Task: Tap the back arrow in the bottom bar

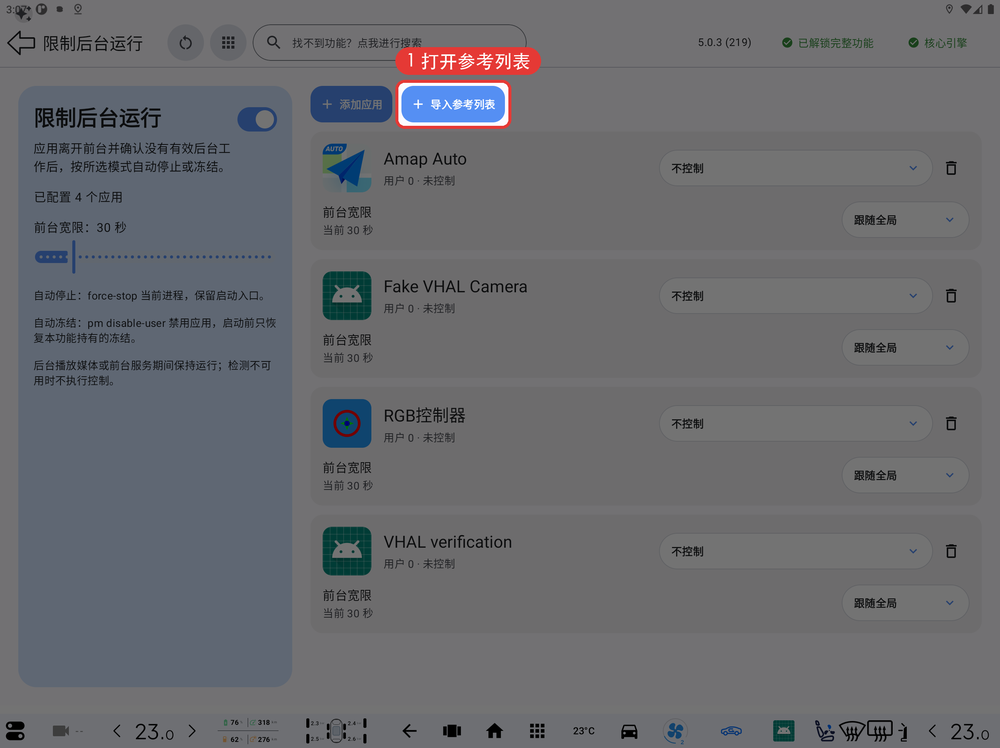Action: click(x=409, y=731)
